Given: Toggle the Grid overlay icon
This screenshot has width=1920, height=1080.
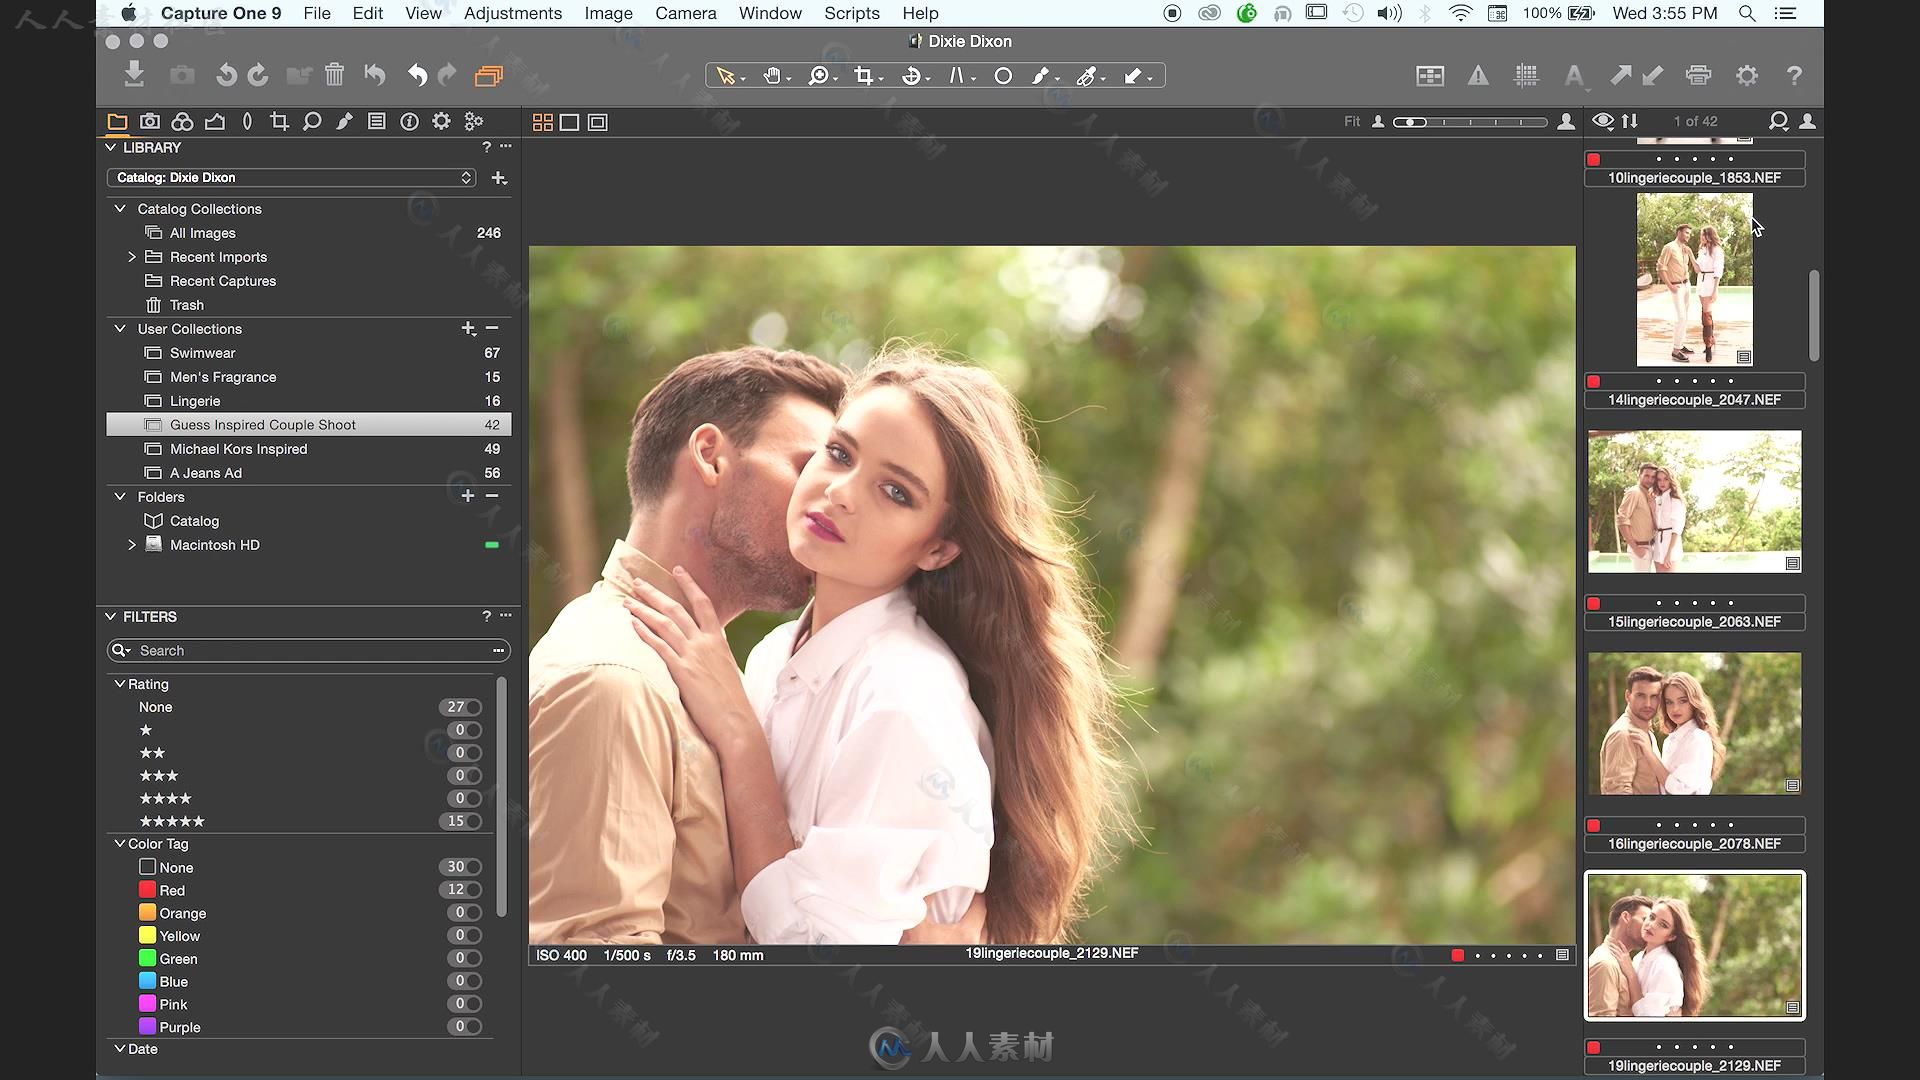Looking at the screenshot, I should pos(1526,76).
